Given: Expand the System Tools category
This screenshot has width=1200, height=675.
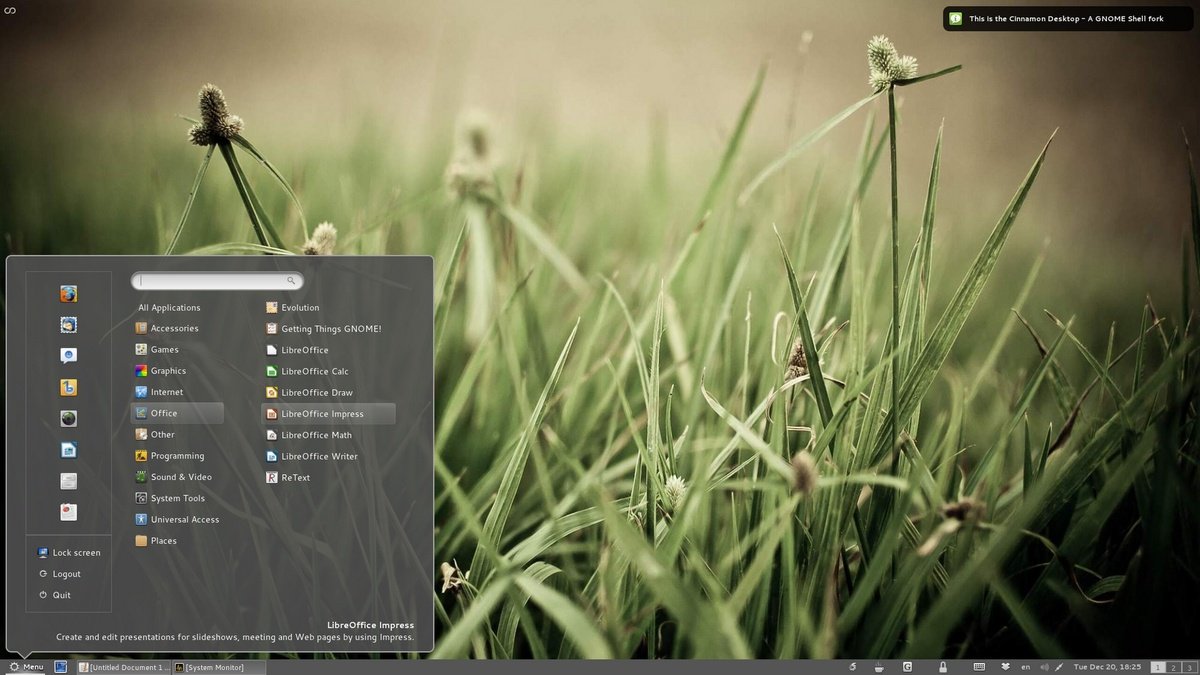Looking at the screenshot, I should click(177, 498).
